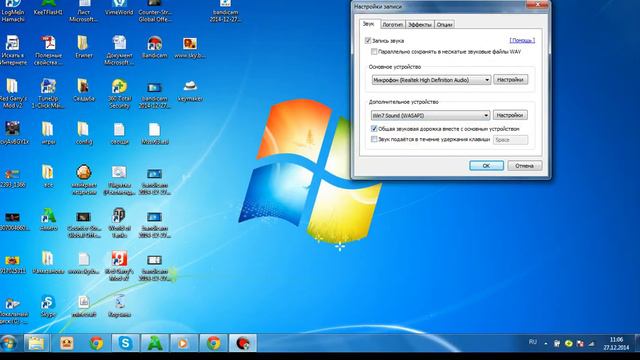
Task: Select the Звук tab
Action: click(369, 24)
